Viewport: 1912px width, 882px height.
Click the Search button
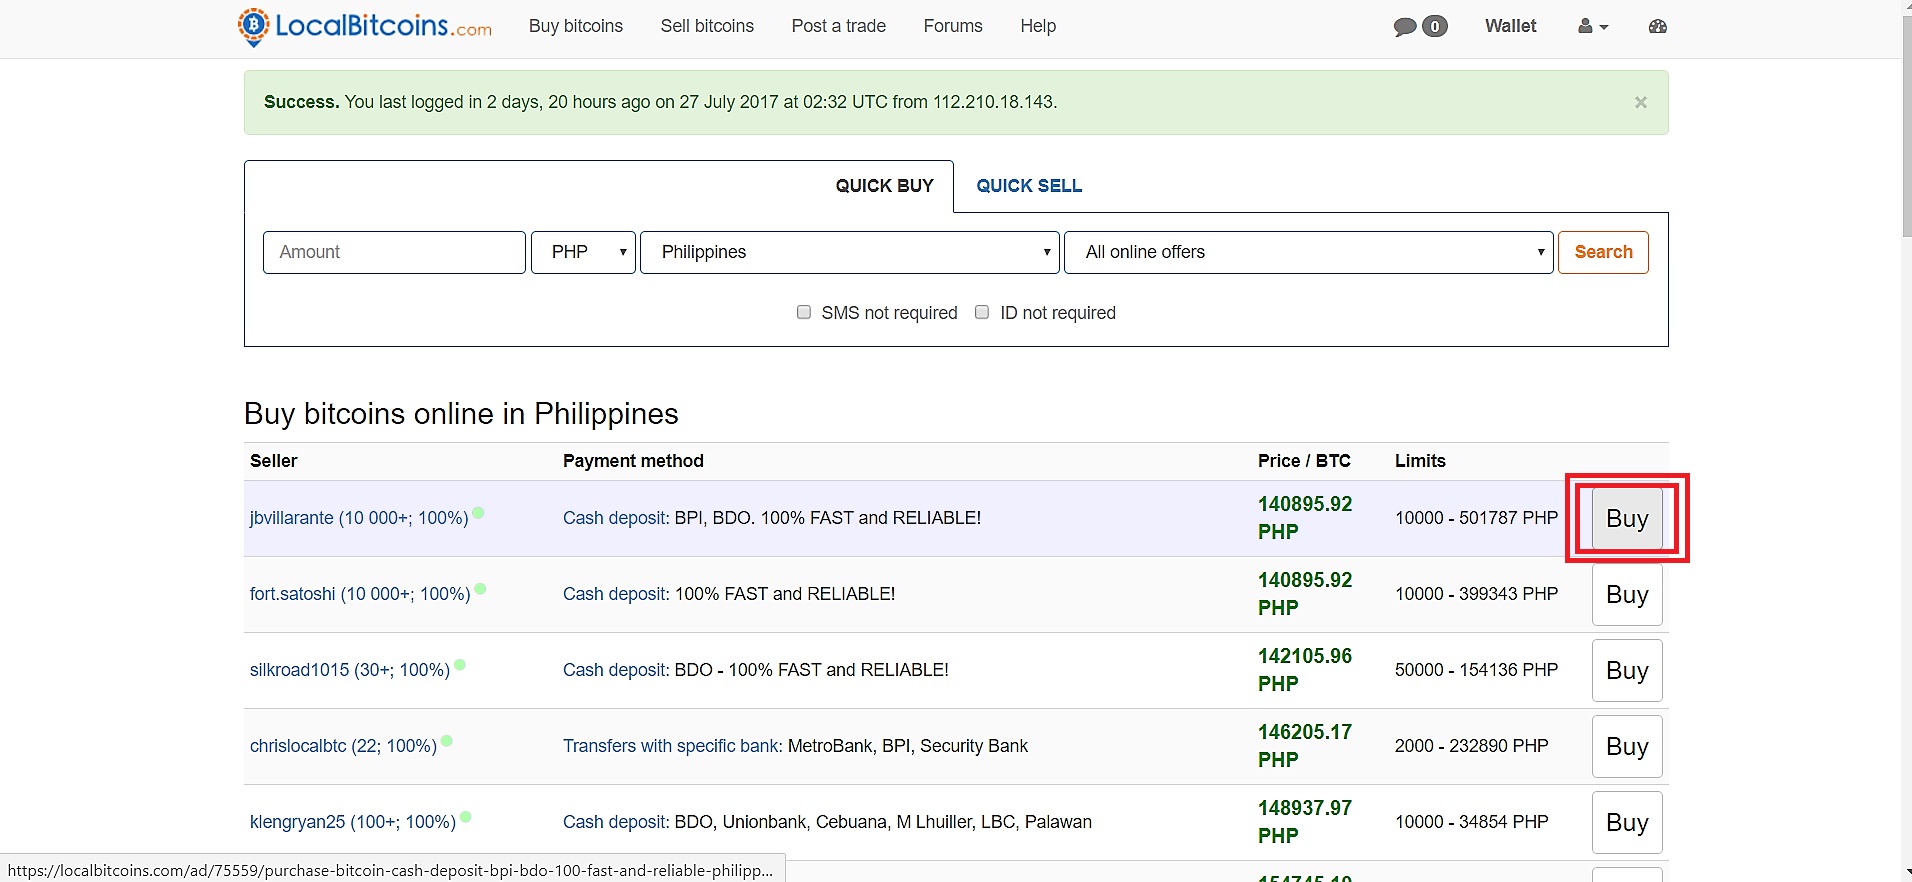coord(1603,252)
